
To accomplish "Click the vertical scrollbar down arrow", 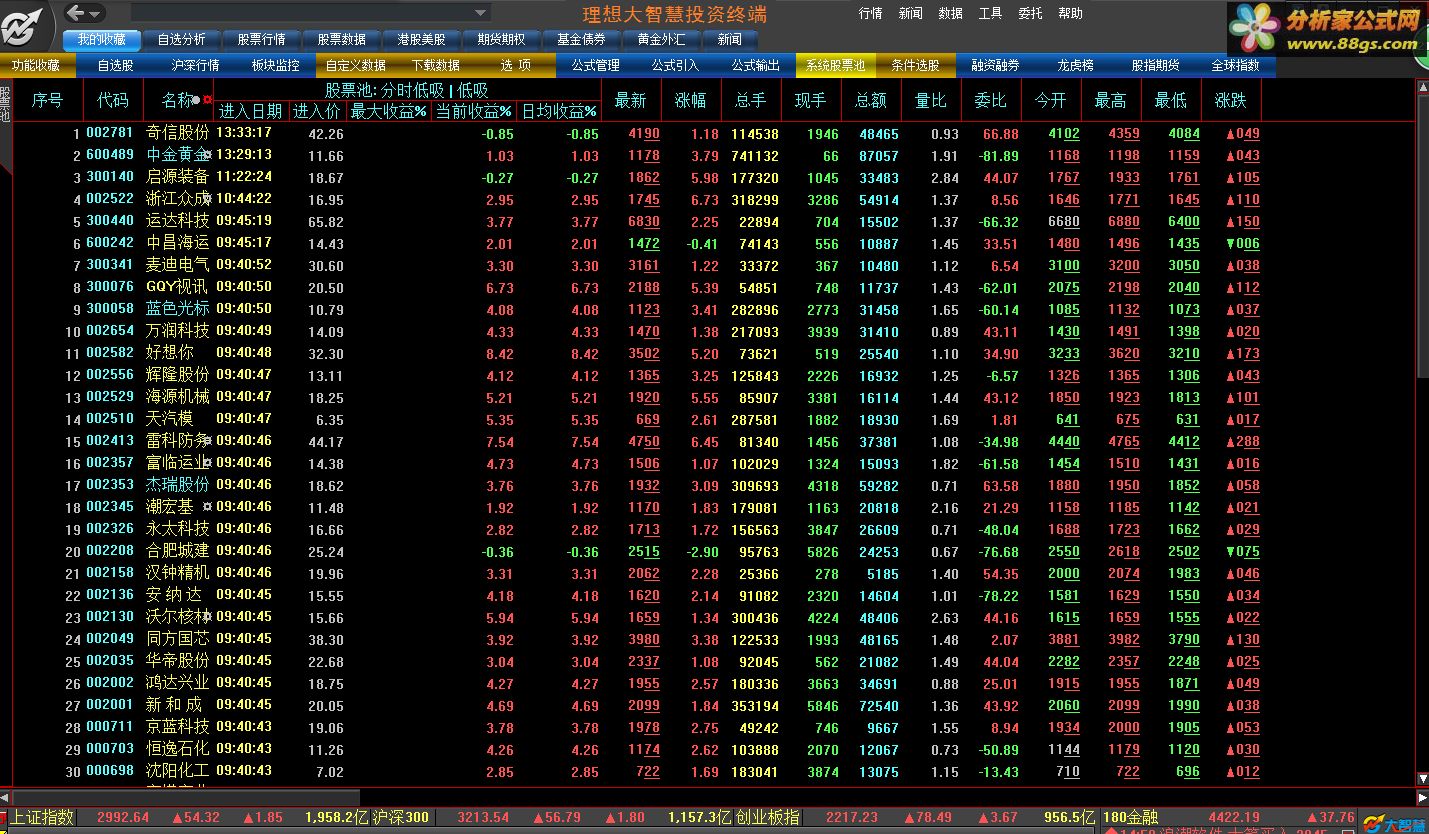I will point(1423,779).
